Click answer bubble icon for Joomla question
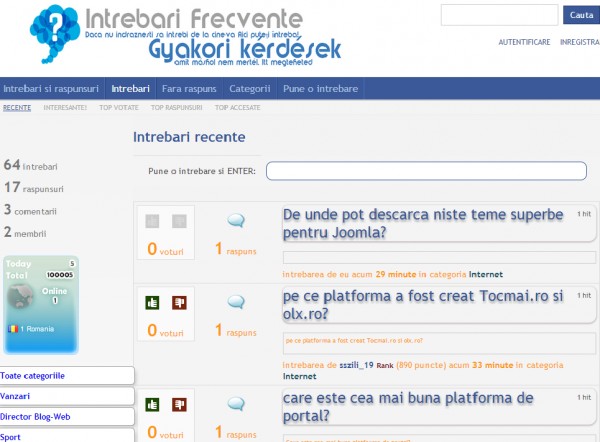The width and height of the screenshot is (600, 442). pos(236,221)
